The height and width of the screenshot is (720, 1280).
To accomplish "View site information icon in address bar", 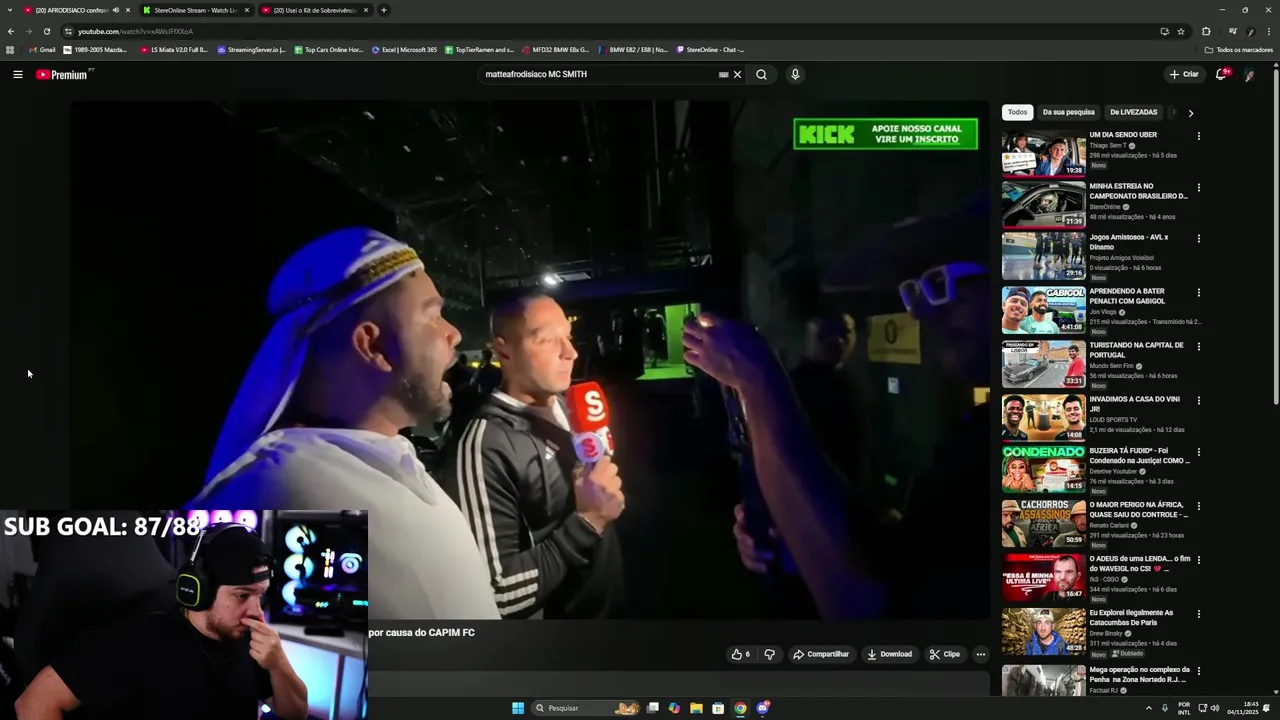I will [x=68, y=31].
